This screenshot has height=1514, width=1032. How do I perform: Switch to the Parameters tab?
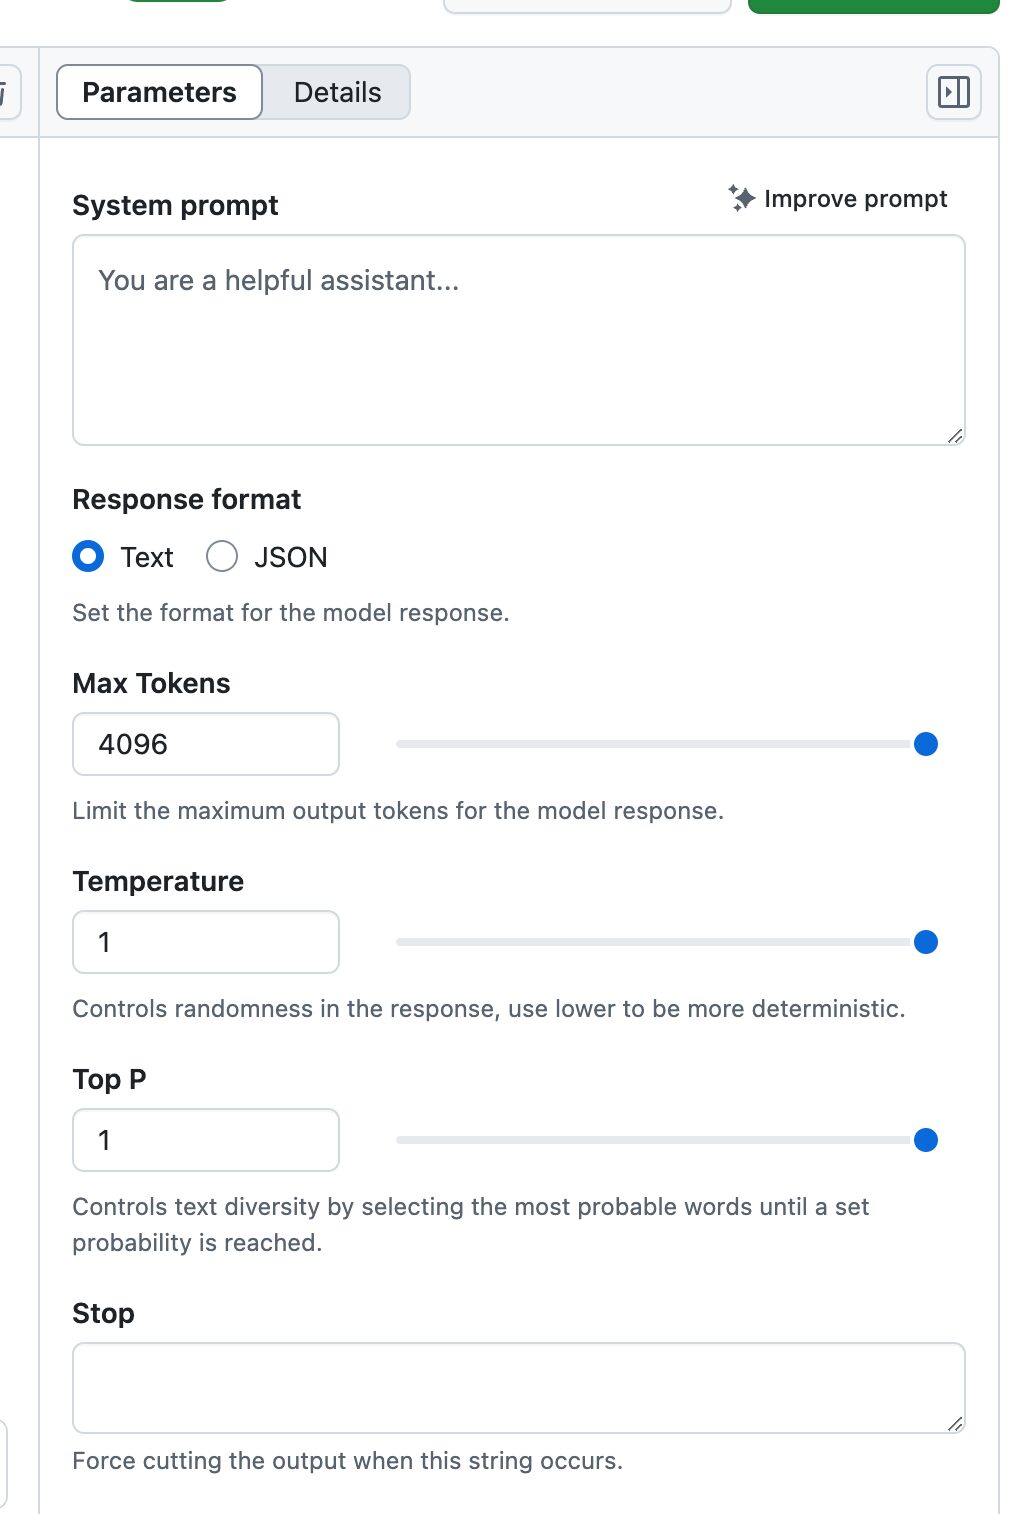point(159,92)
